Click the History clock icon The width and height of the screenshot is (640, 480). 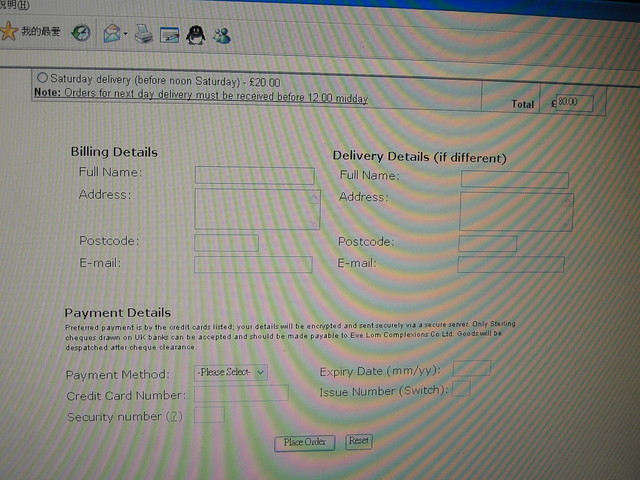tap(81, 33)
